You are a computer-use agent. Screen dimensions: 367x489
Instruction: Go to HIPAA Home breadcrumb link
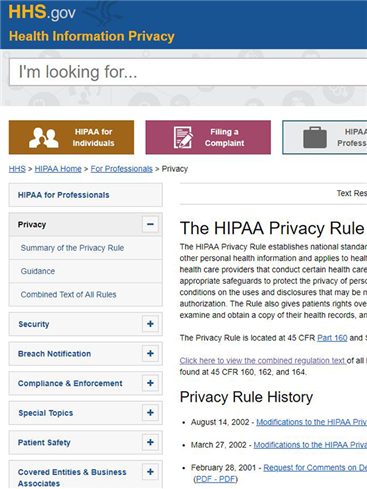[x=58, y=169]
